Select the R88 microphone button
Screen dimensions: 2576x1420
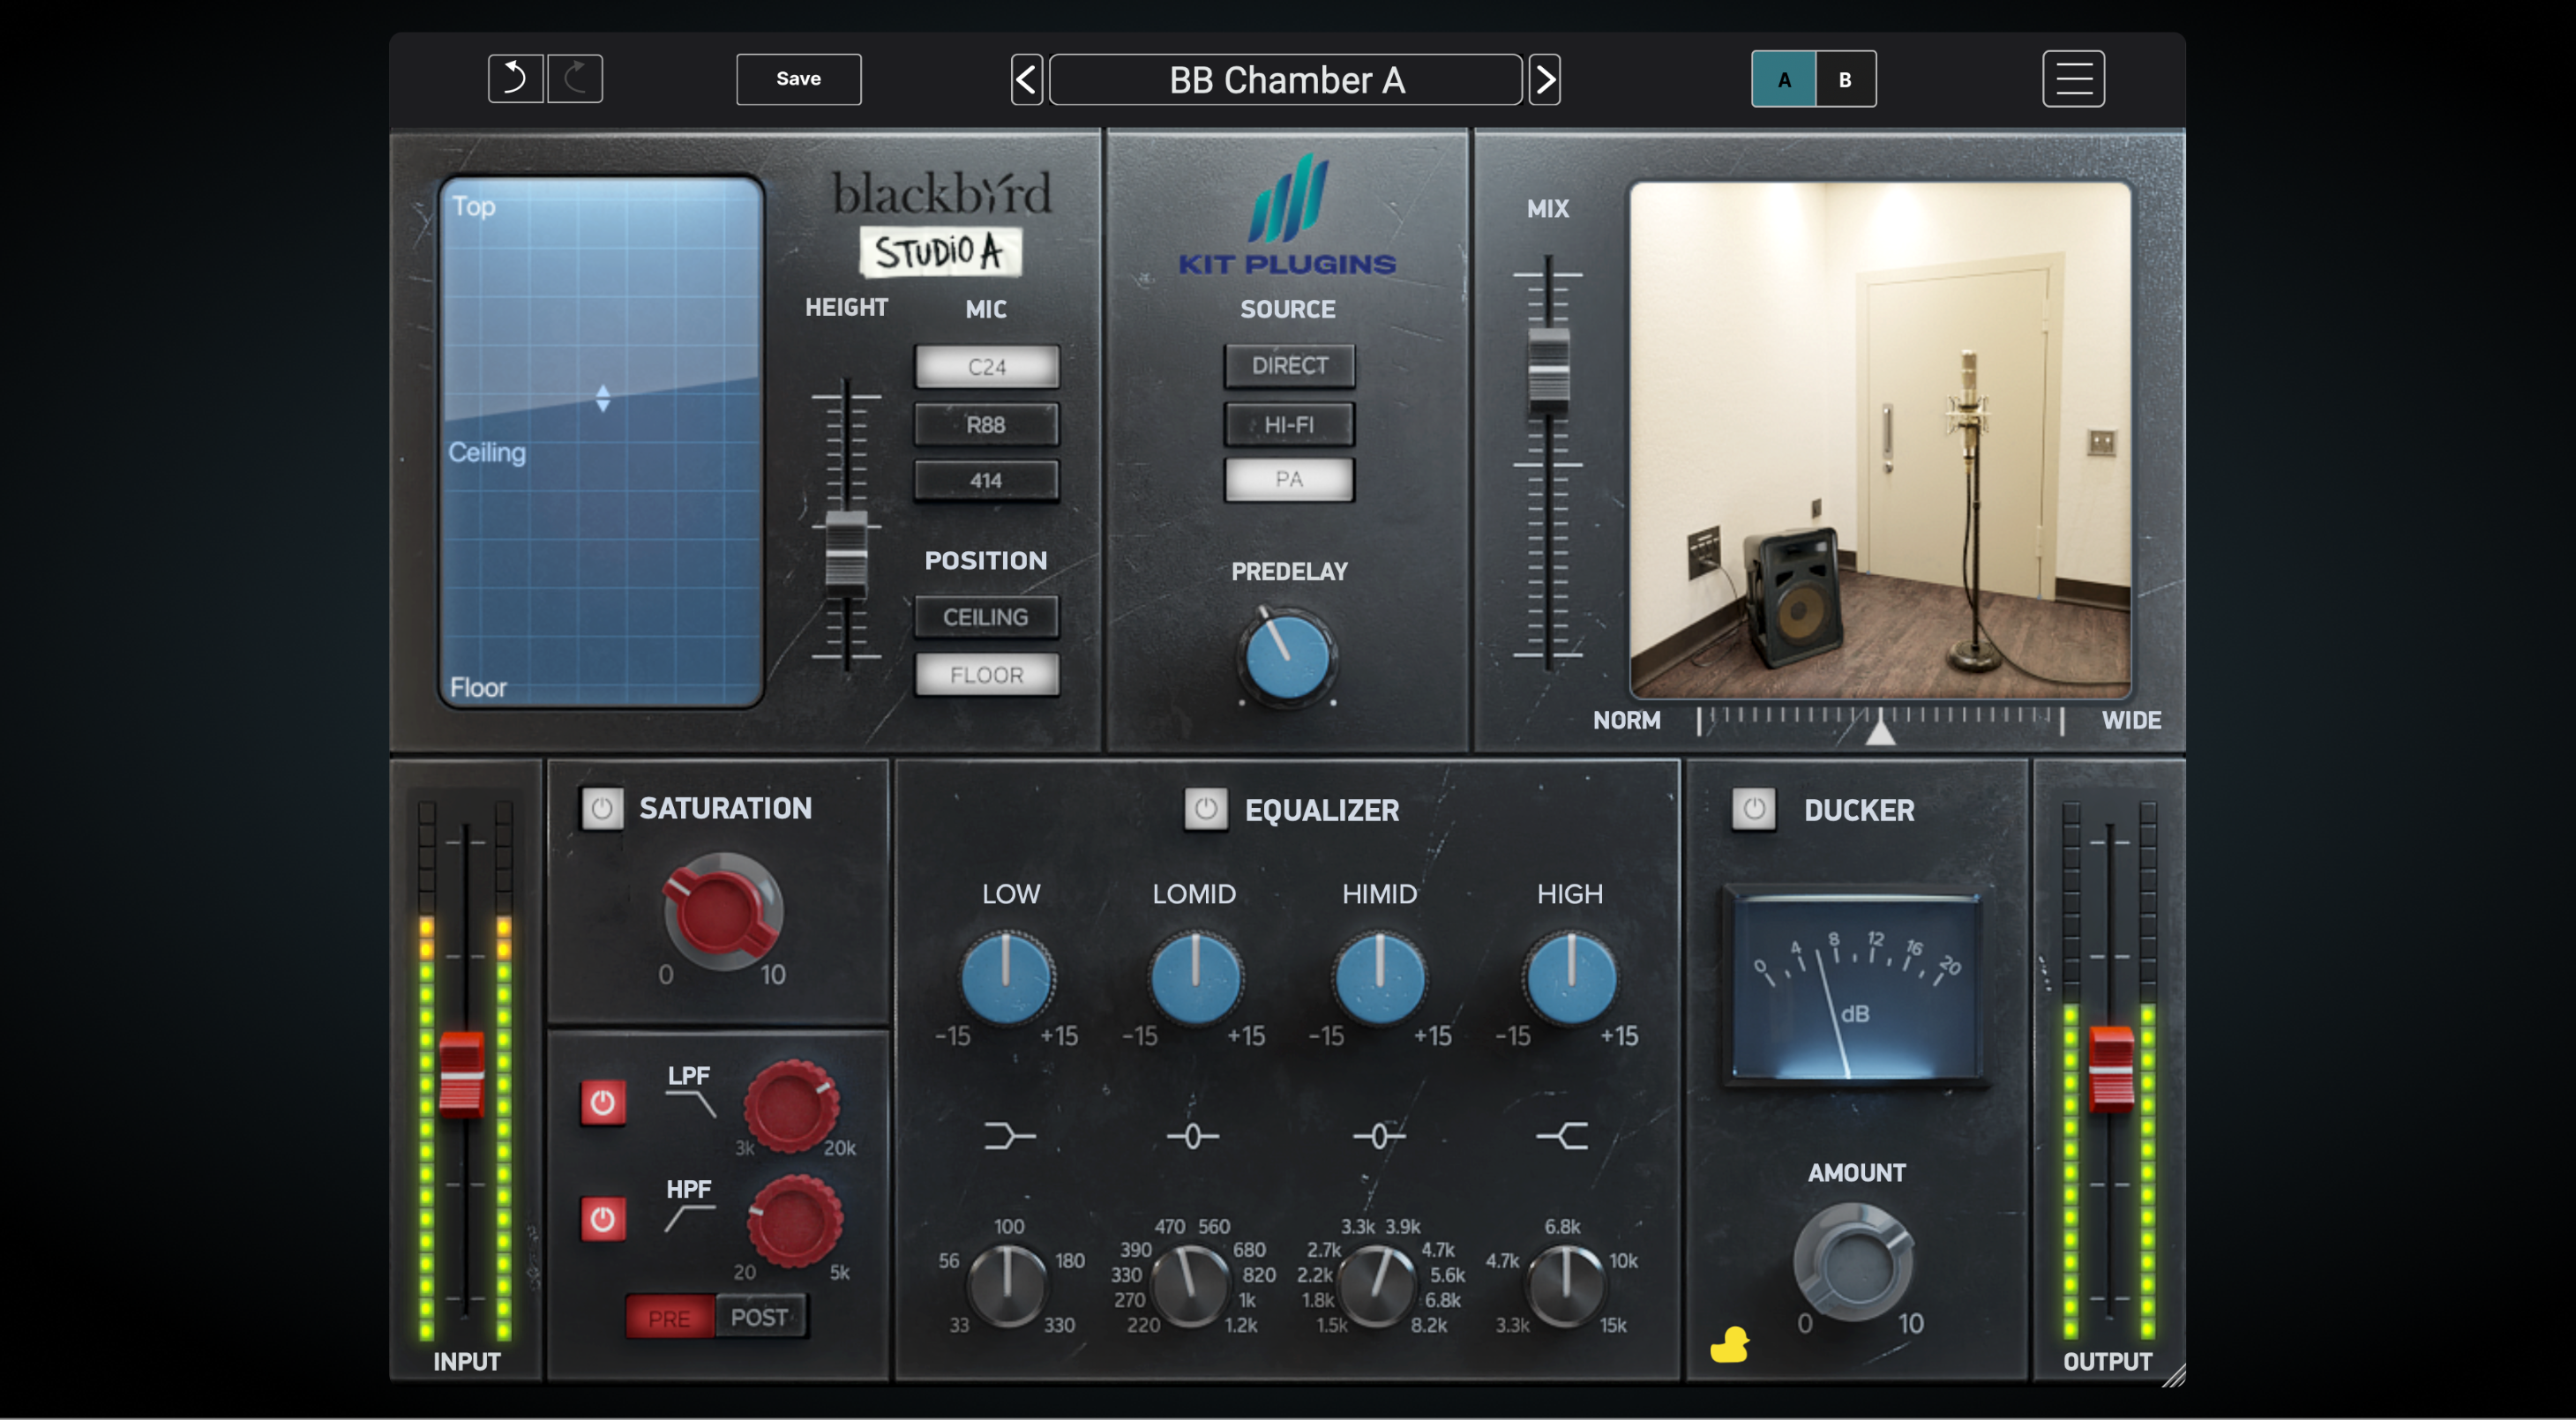pos(986,424)
